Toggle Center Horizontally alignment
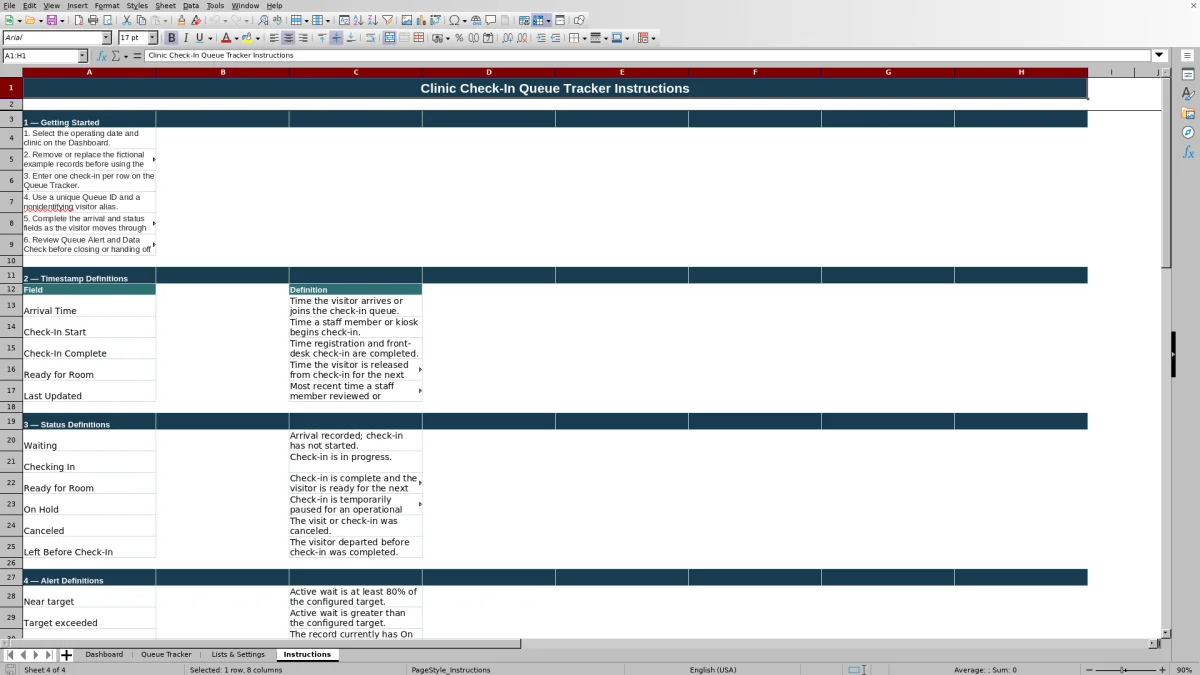 tap(288, 38)
